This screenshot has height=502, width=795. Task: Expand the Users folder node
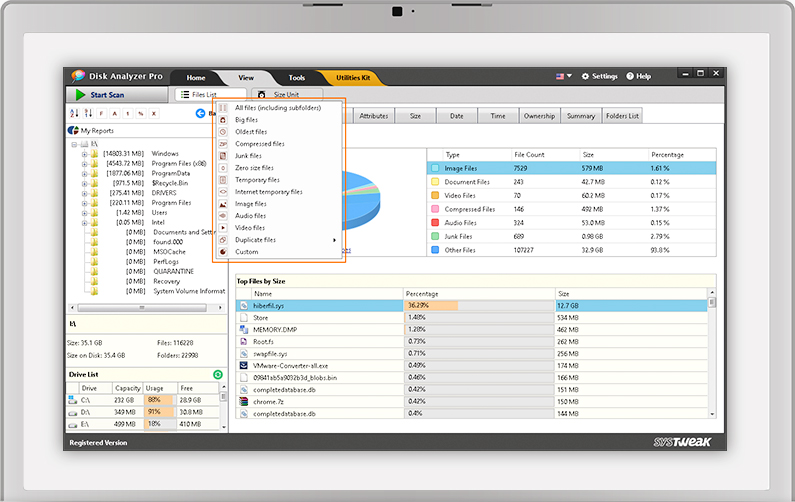pyautogui.click(x=84, y=212)
